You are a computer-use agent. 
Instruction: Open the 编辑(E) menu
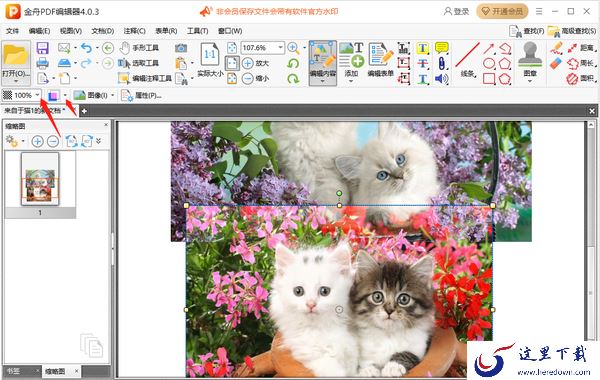tap(39, 31)
